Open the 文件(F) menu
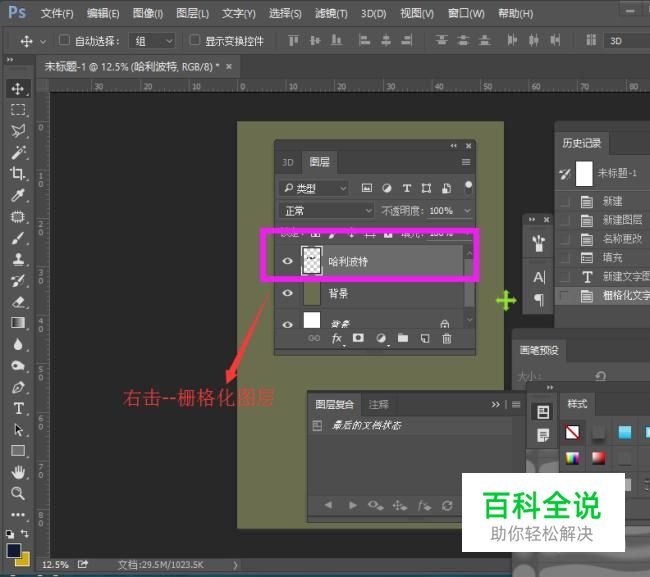 click(x=57, y=14)
